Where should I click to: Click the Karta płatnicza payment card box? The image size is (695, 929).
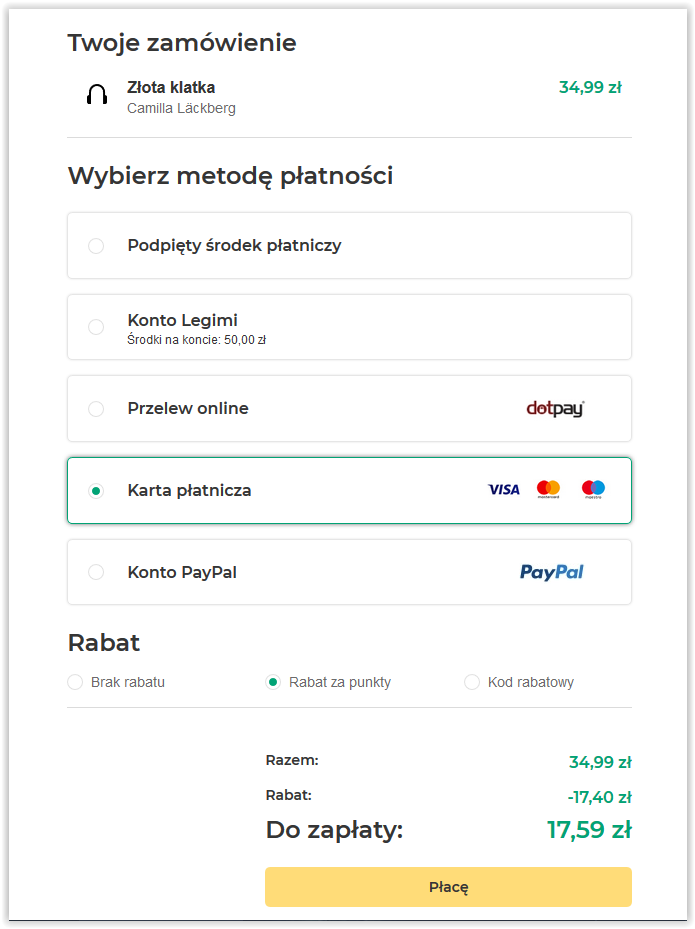click(x=350, y=491)
